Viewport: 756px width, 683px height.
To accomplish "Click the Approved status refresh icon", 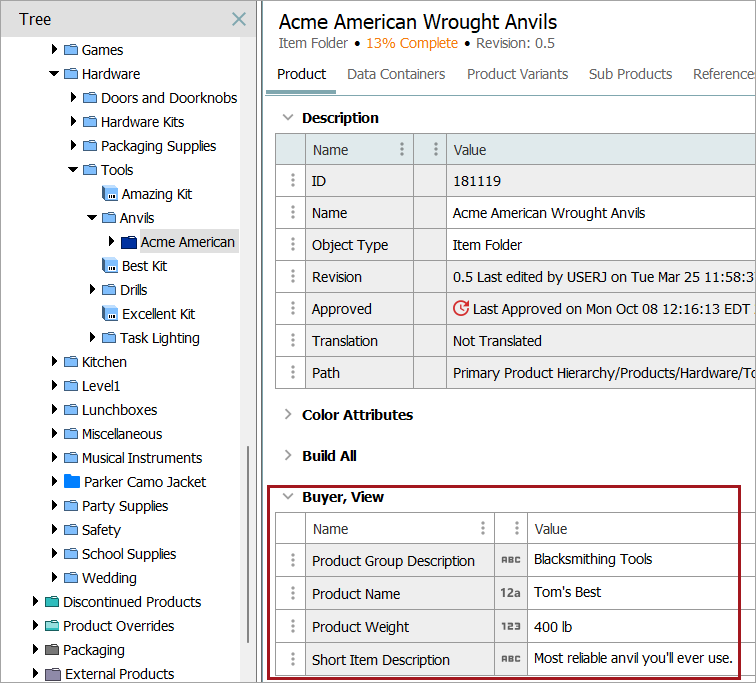I will [461, 309].
